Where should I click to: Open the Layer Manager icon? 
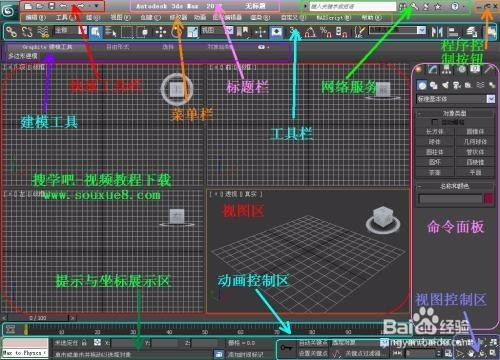[x=471, y=32]
